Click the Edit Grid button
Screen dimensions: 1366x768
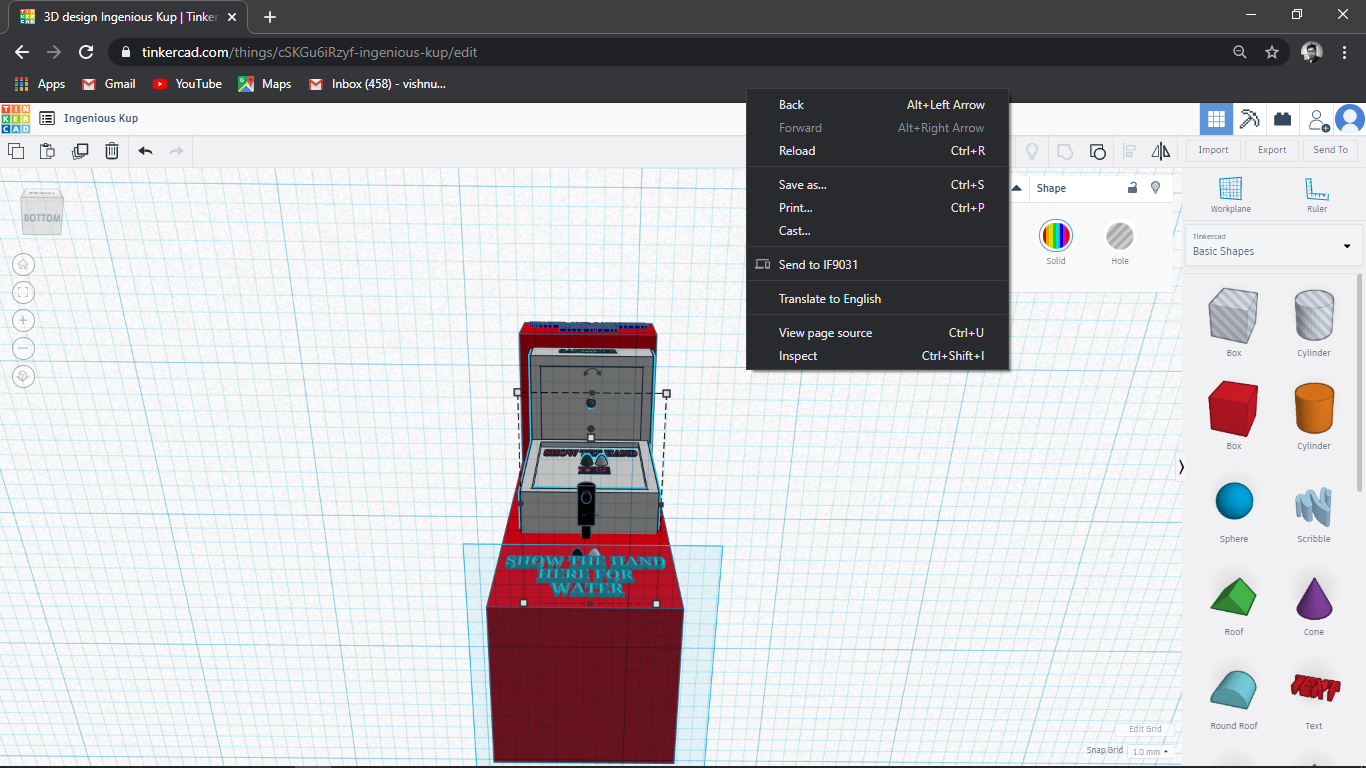click(x=1145, y=729)
